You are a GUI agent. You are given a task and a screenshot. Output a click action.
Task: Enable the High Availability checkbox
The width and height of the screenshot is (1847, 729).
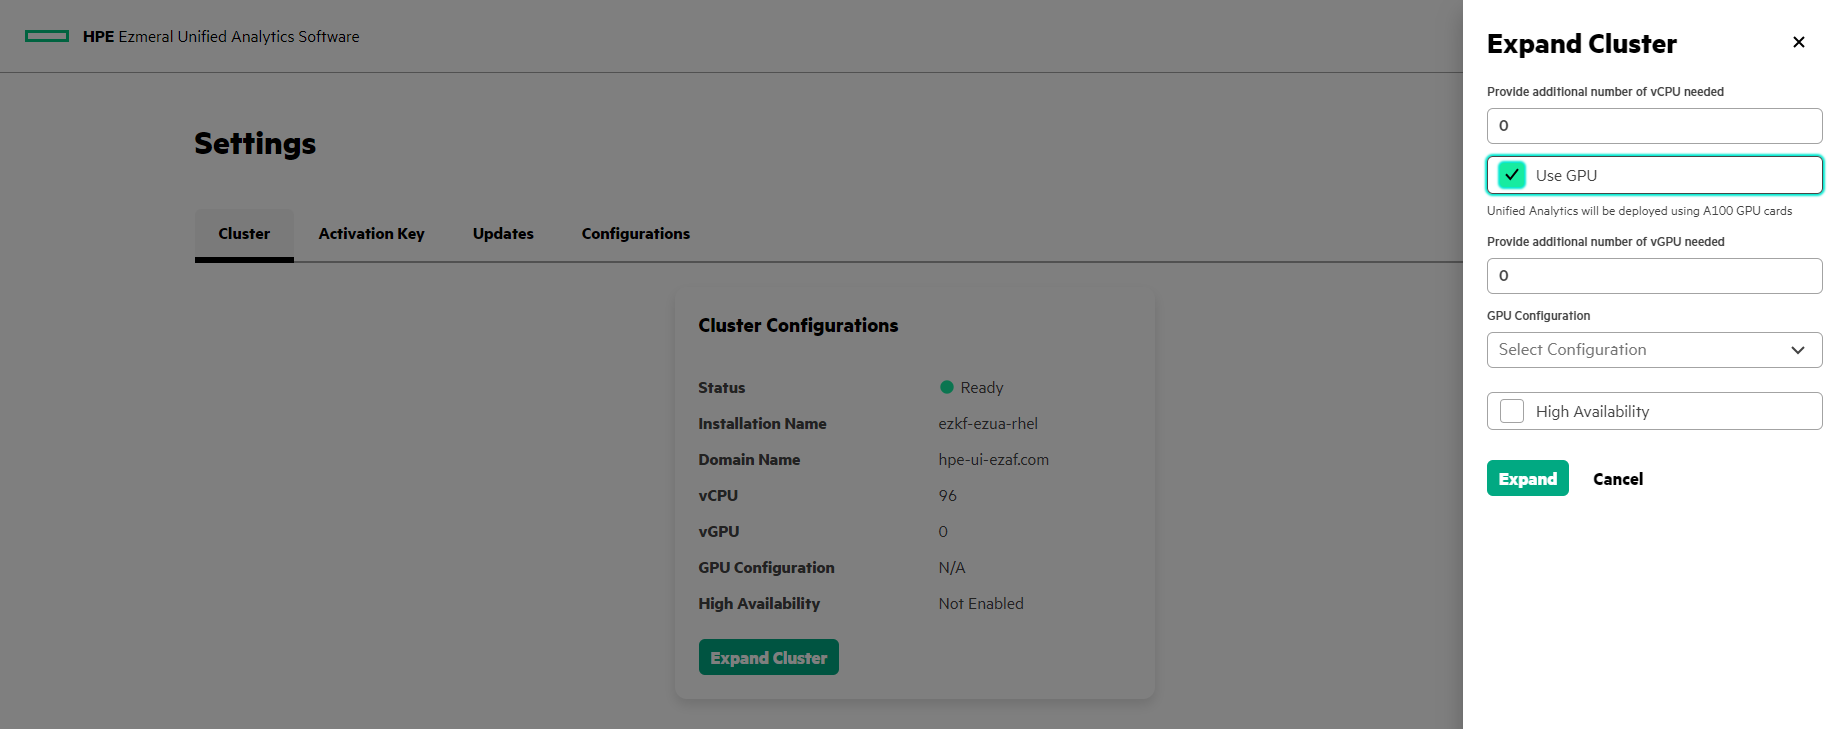pyautogui.click(x=1512, y=411)
